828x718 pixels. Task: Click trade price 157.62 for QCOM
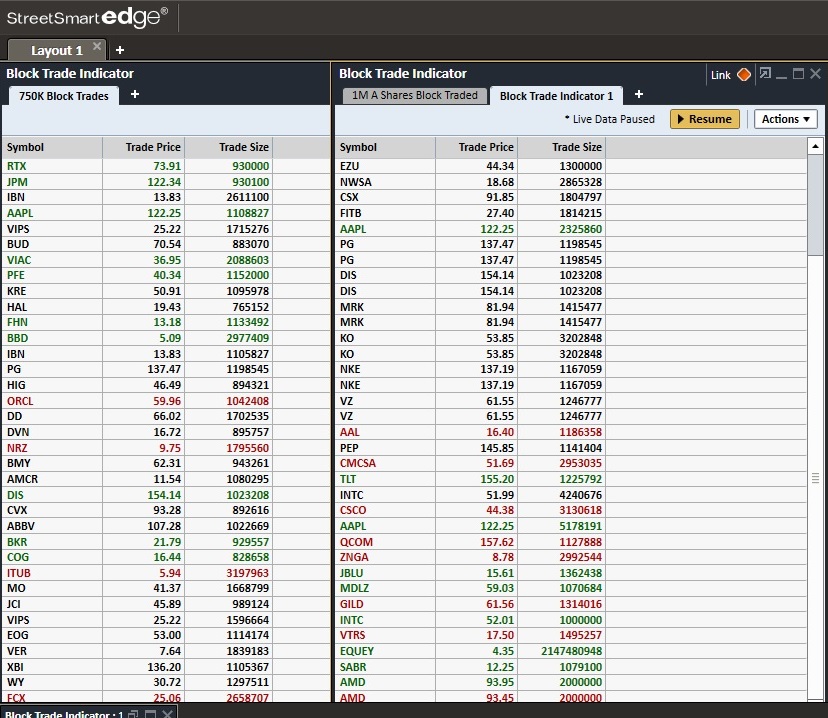496,542
